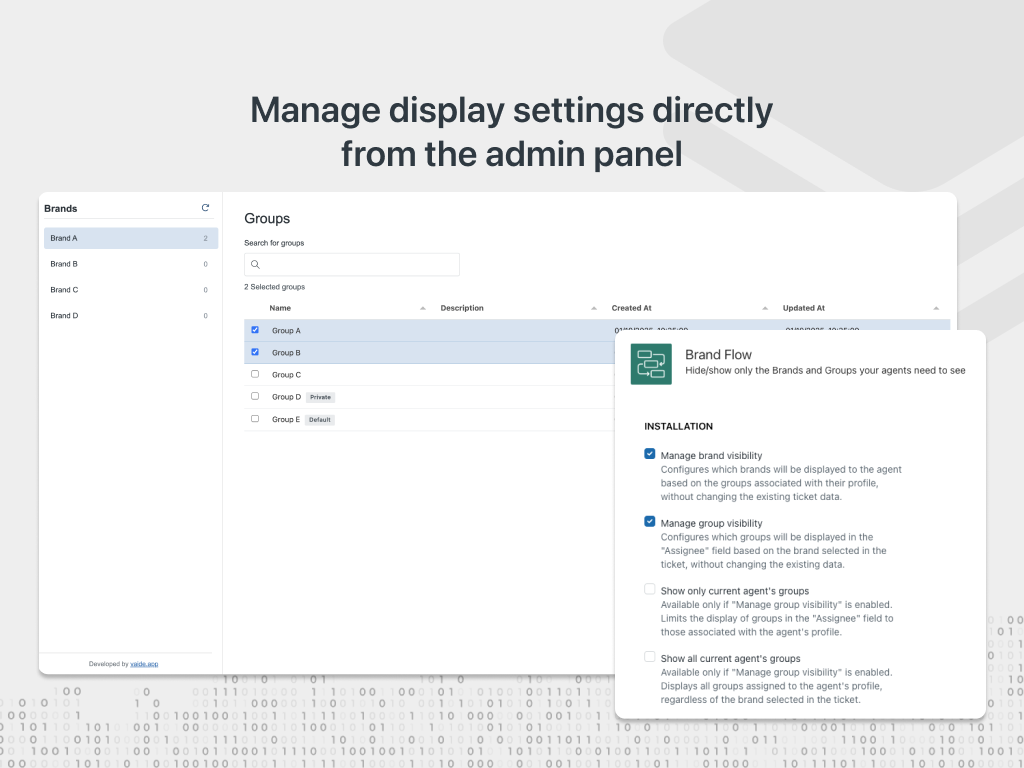
Task: Click the Brand Flow app logo icon
Action: pos(651,364)
